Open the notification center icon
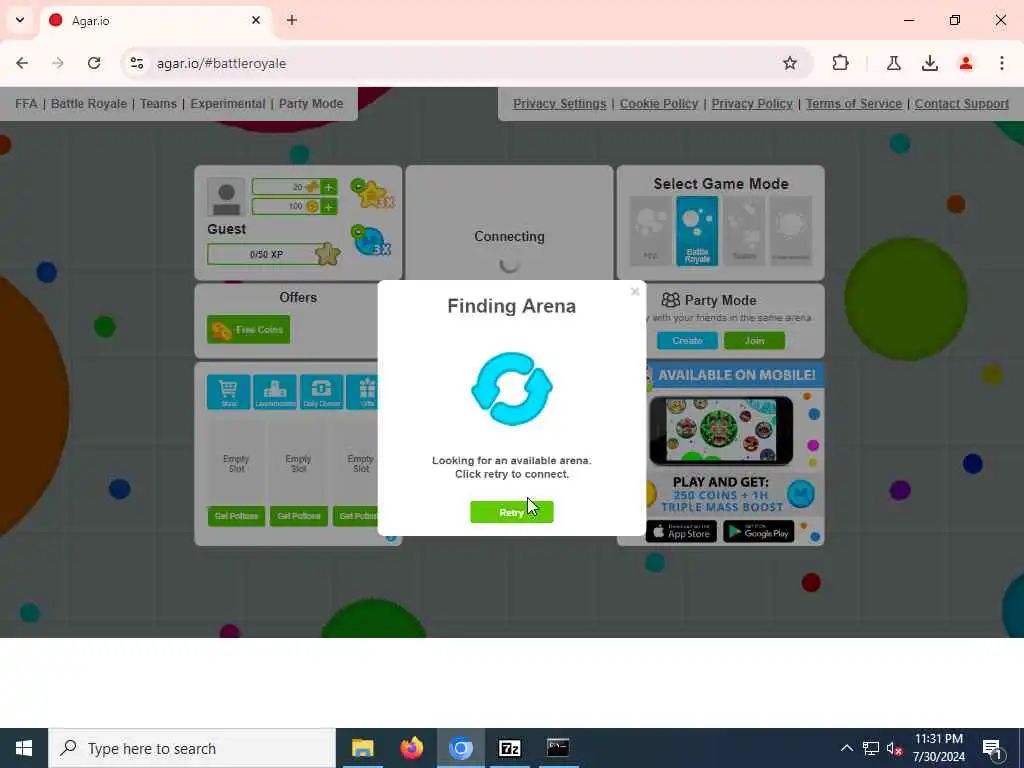 (x=992, y=749)
